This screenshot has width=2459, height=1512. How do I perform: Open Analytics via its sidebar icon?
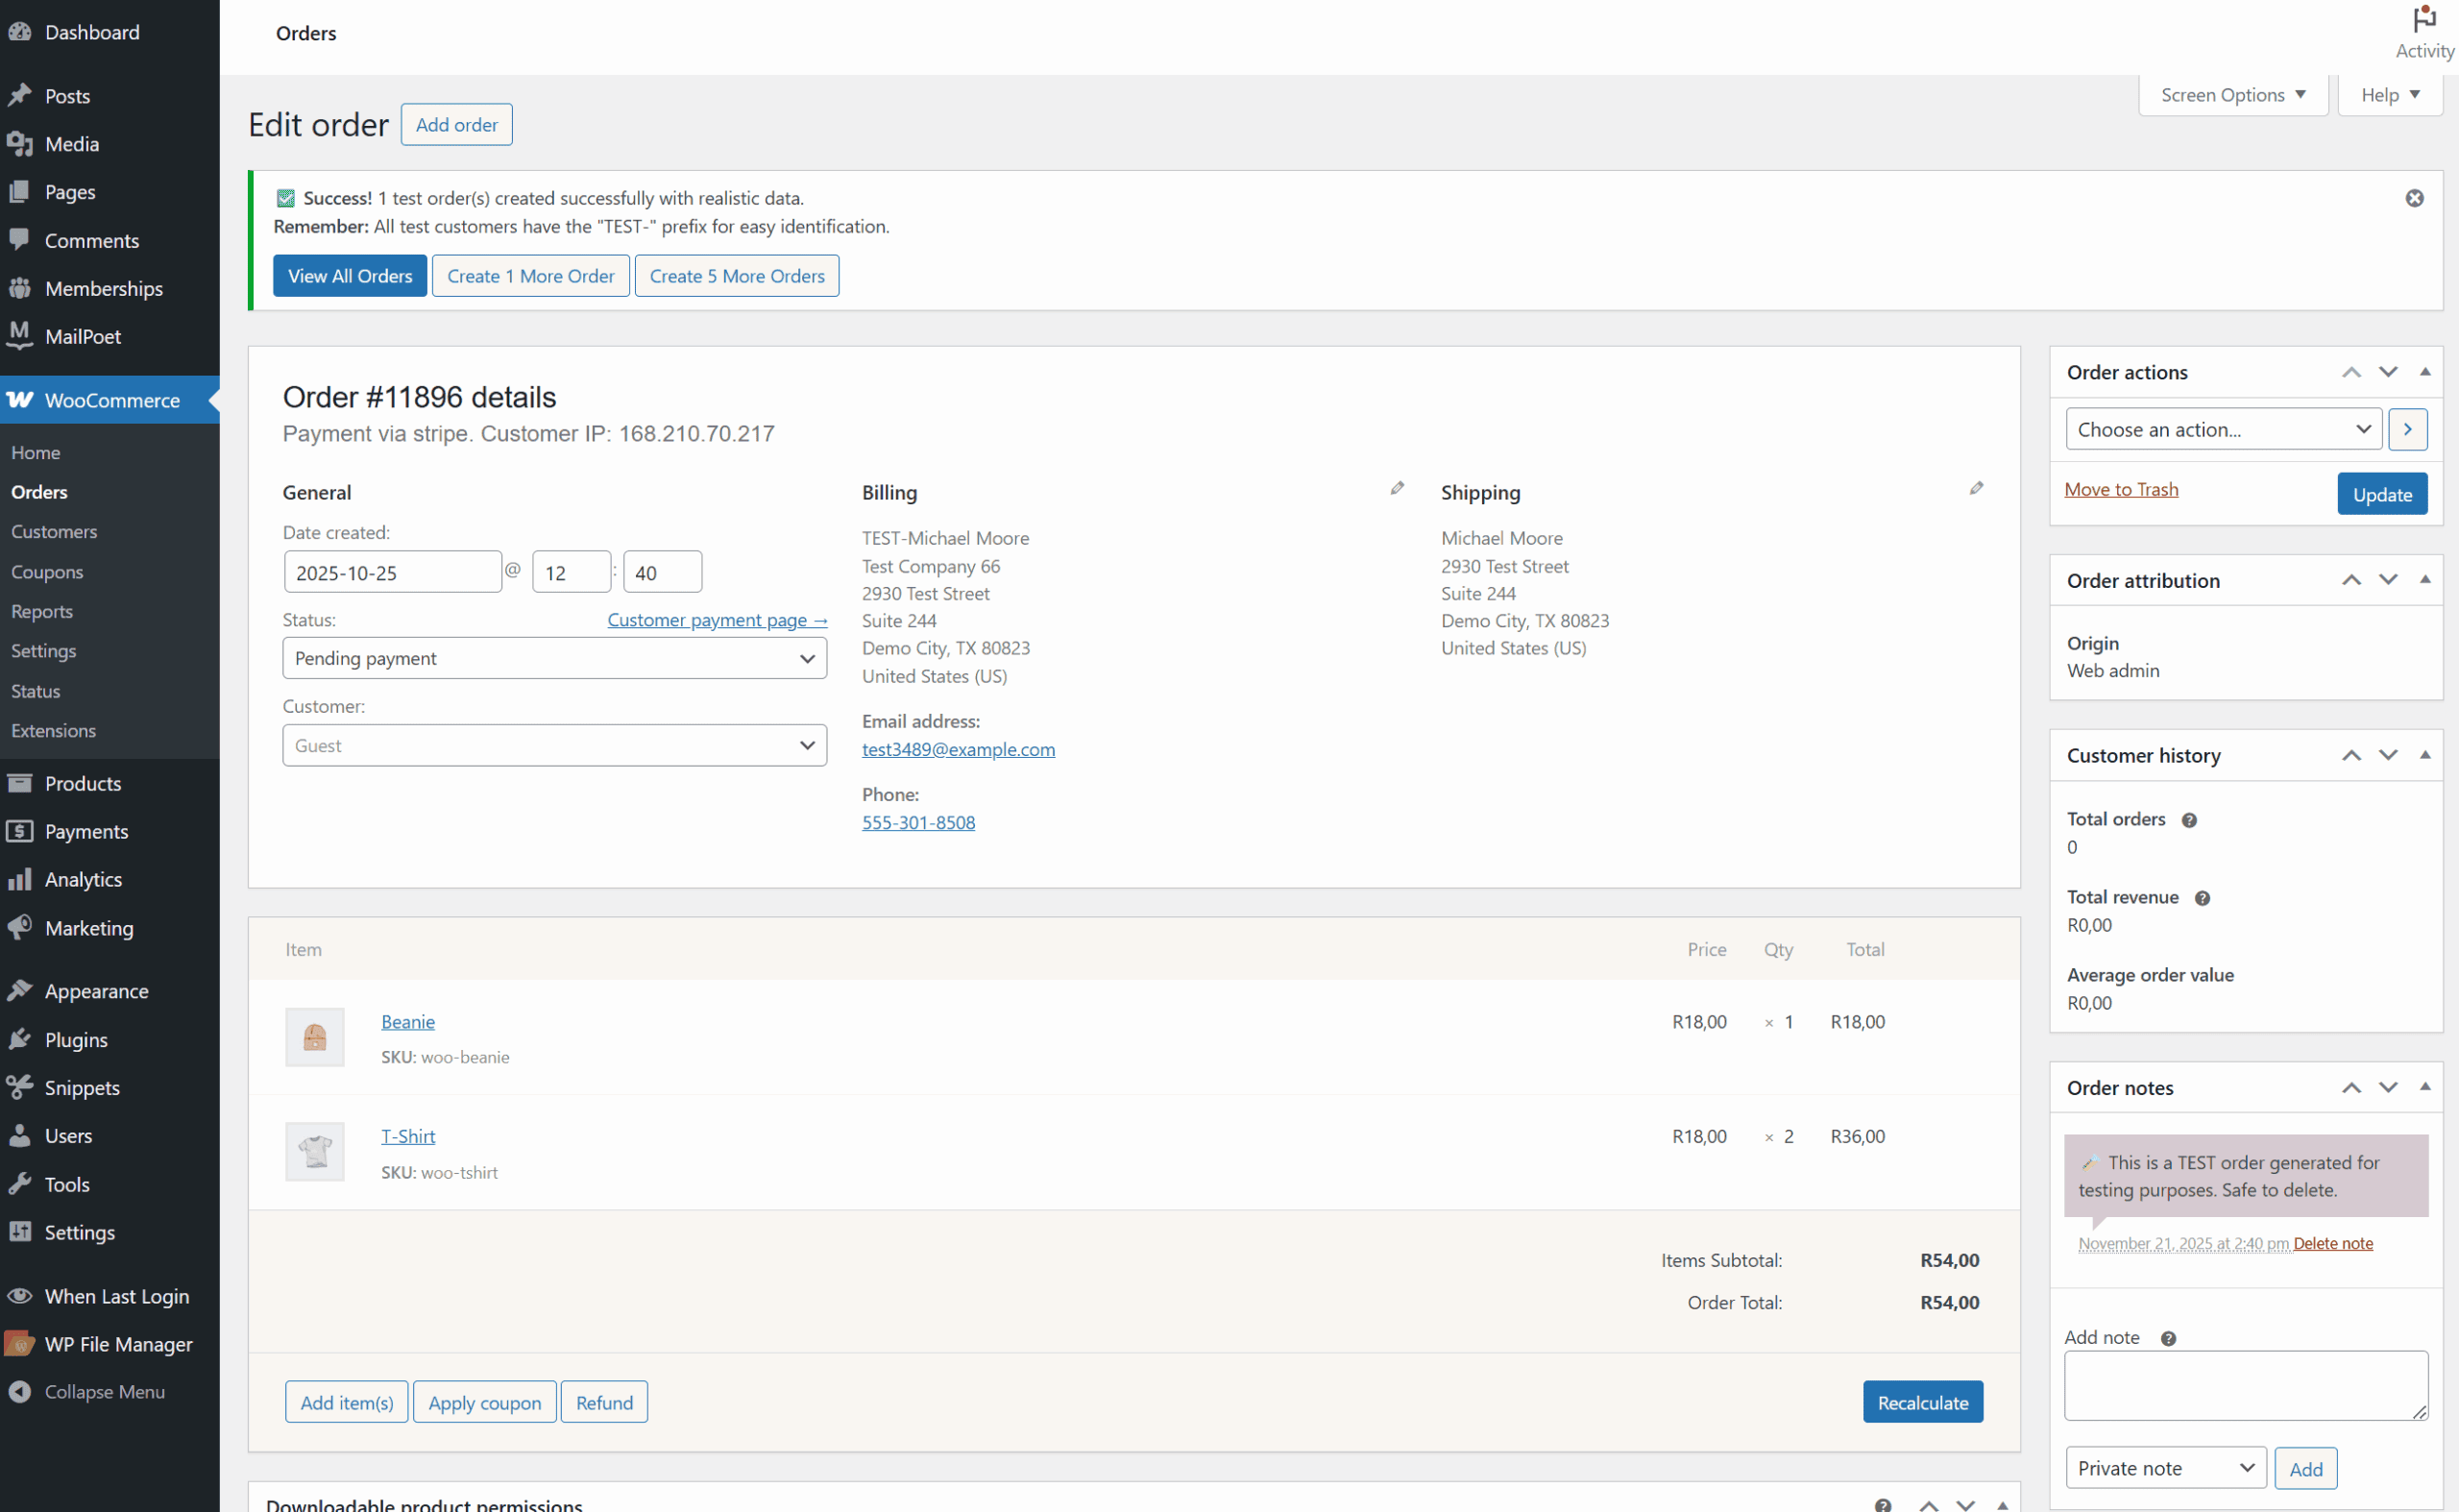19,879
